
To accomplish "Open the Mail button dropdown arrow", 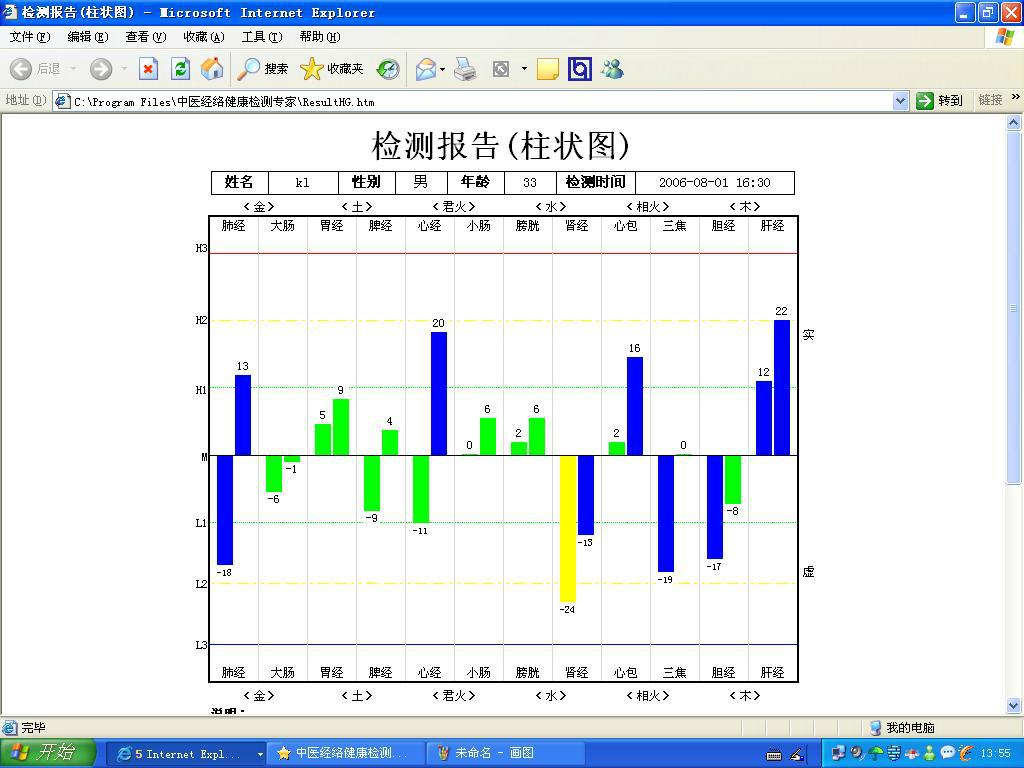I will tap(443, 69).
